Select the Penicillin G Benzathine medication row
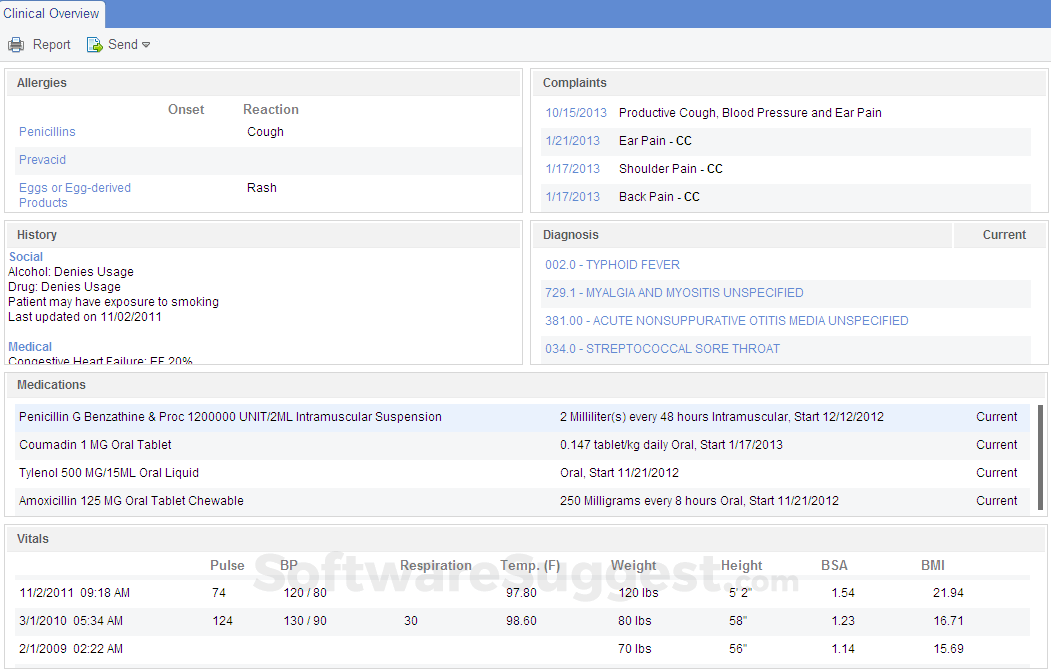Viewport: 1051px width, 671px height. (230, 417)
